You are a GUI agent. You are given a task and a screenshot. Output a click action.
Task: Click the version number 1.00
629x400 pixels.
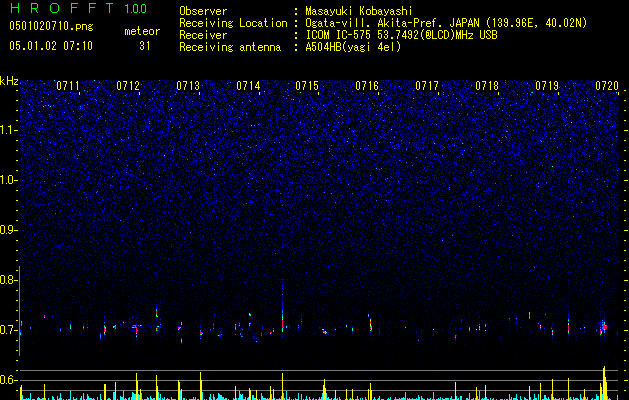135,9
